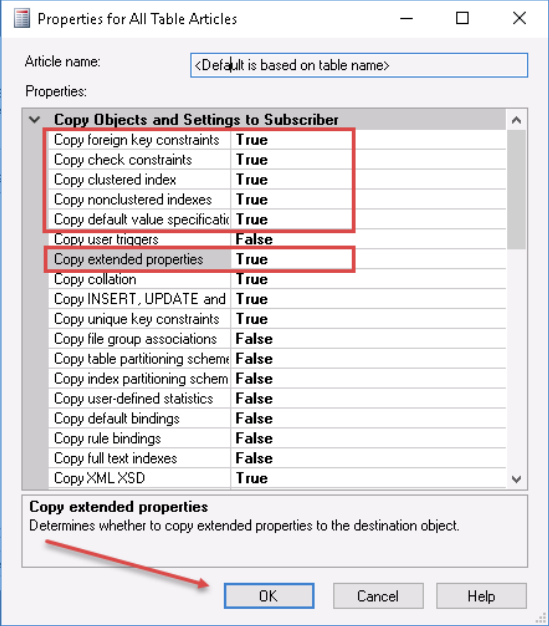Click the True value for Copy XML XSD
Image resolution: width=549 pixels, height=626 pixels.
pyautogui.click(x=252, y=478)
